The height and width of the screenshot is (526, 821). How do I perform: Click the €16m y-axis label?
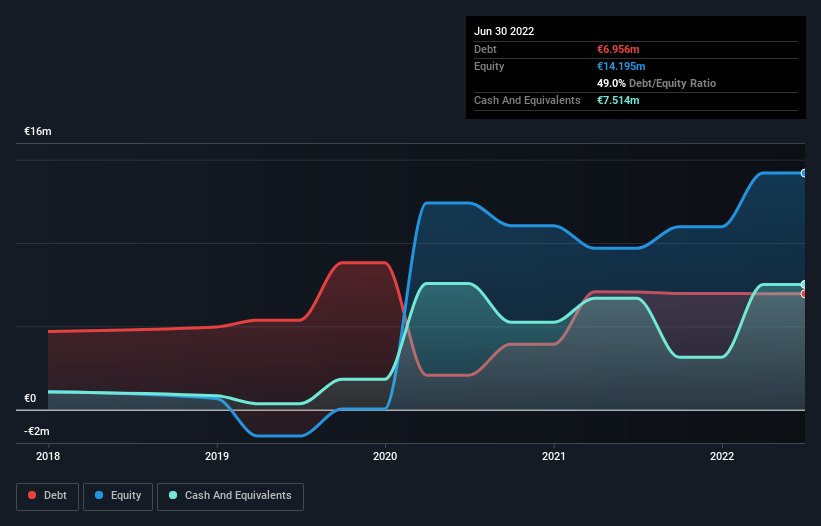pos(38,131)
